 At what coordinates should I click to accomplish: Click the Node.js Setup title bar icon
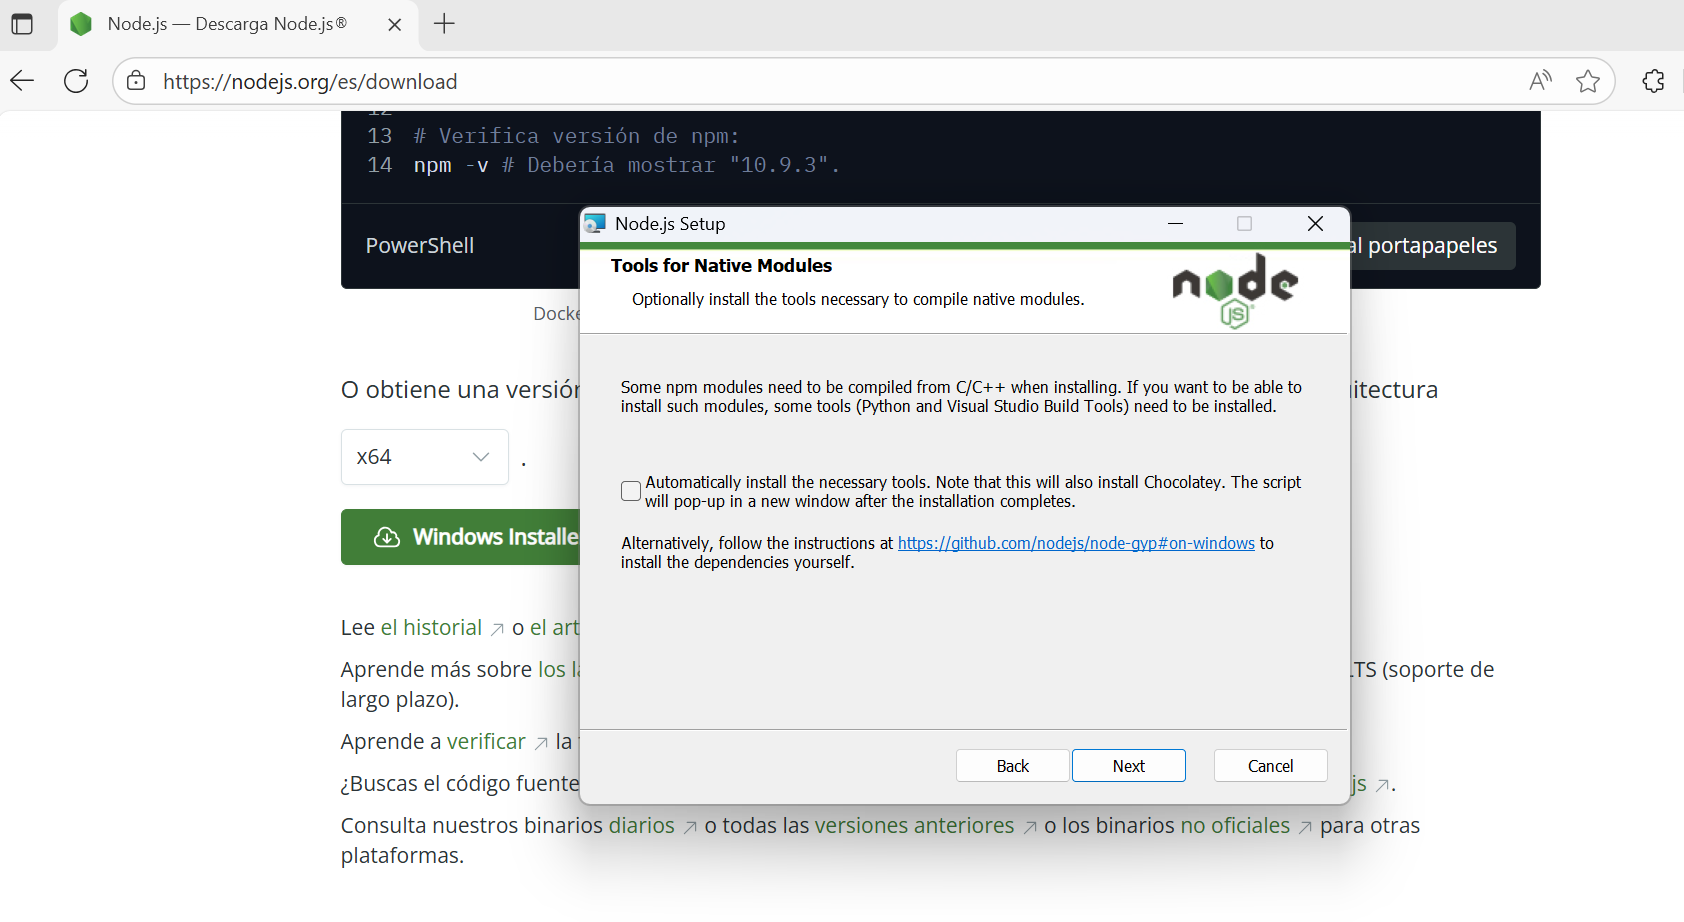pyautogui.click(x=596, y=223)
